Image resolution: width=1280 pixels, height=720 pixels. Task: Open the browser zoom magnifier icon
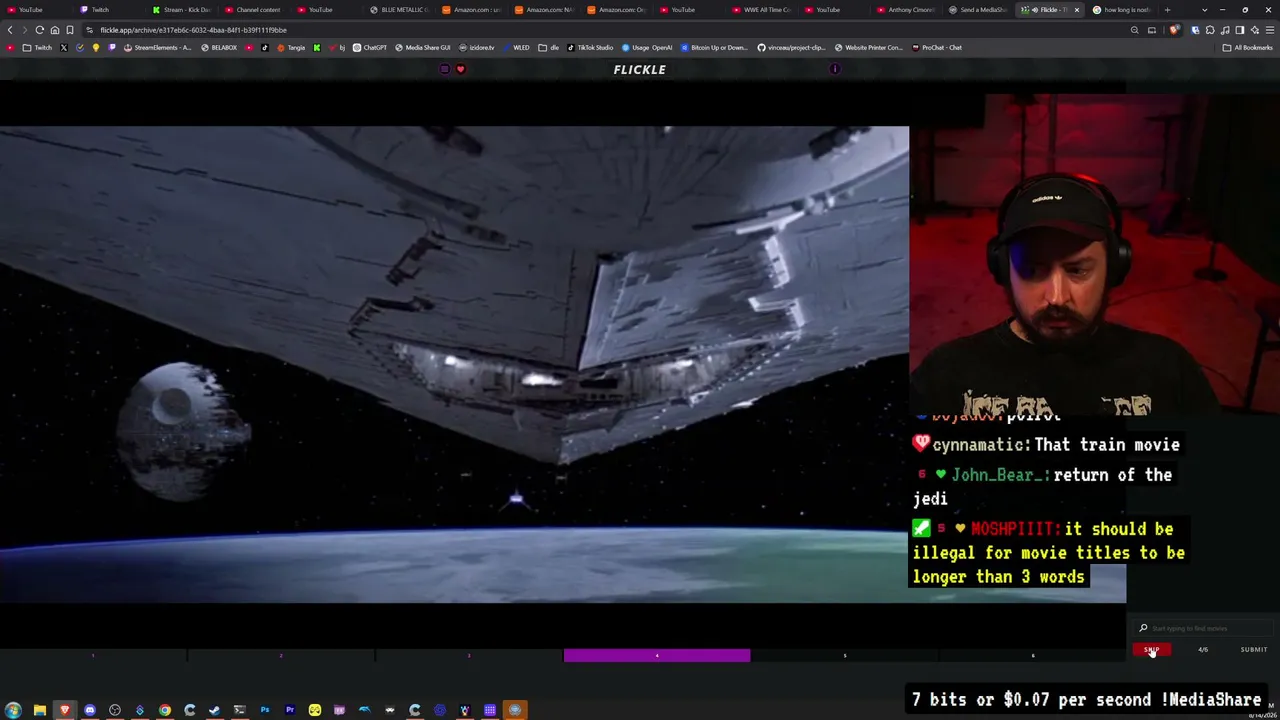pos(1134,30)
